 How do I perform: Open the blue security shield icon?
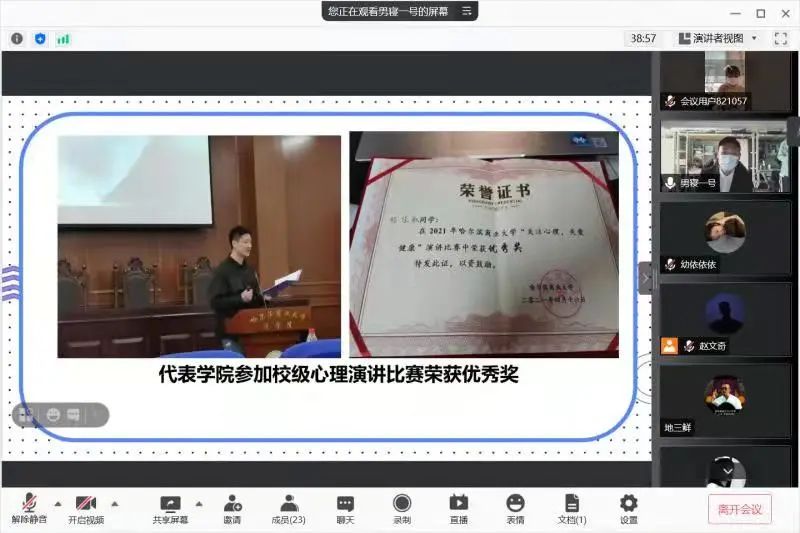(40, 38)
